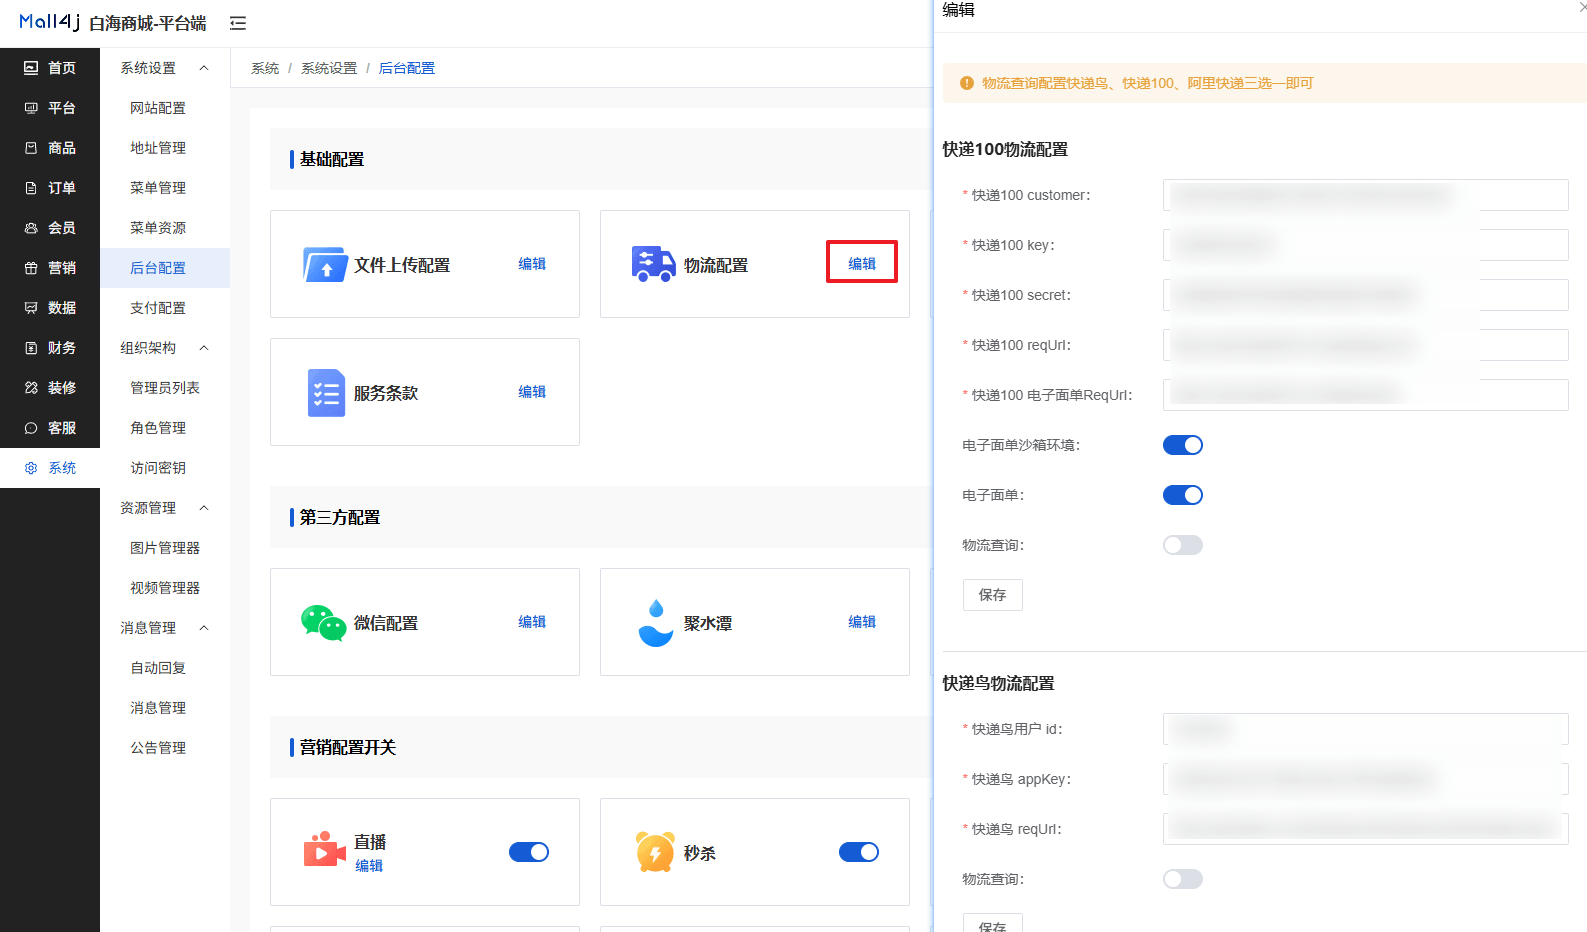Screen dimensions: 1587x932
Task: Click the 直播 live camera icon
Action: click(x=324, y=850)
